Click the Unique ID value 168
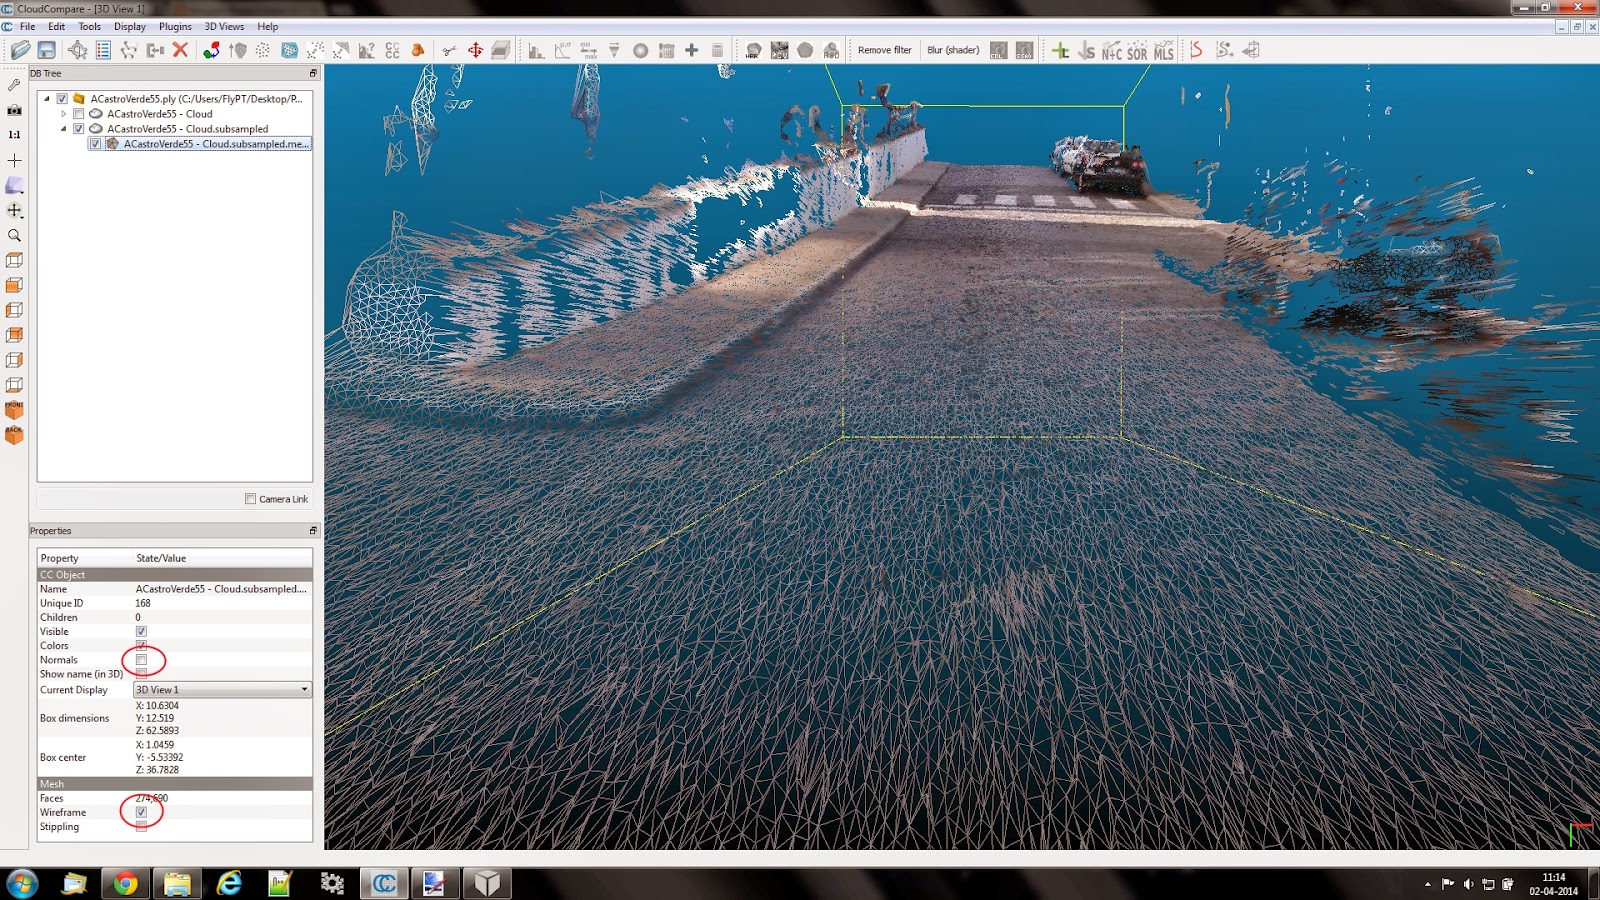 [143, 603]
